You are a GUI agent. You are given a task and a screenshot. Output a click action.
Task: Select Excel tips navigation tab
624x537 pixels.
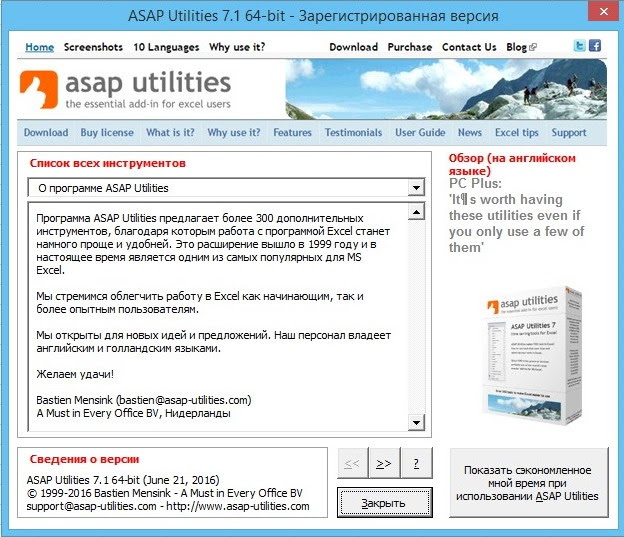click(517, 133)
